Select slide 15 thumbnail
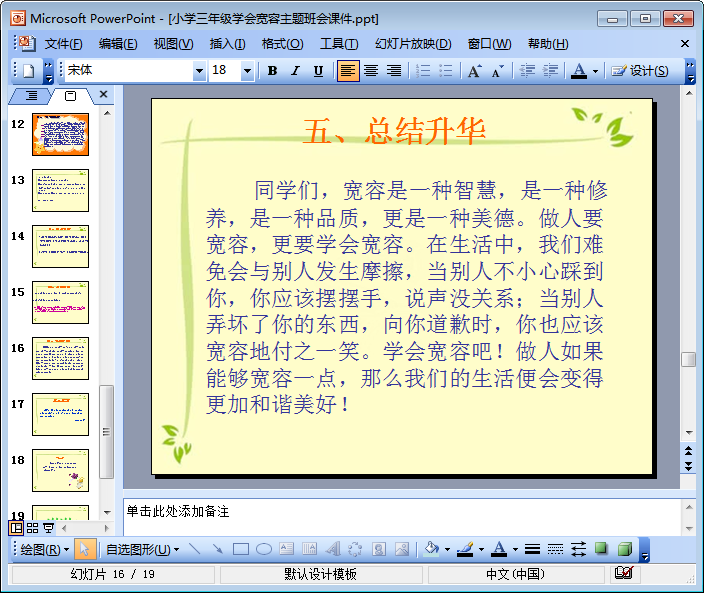 [x=61, y=303]
